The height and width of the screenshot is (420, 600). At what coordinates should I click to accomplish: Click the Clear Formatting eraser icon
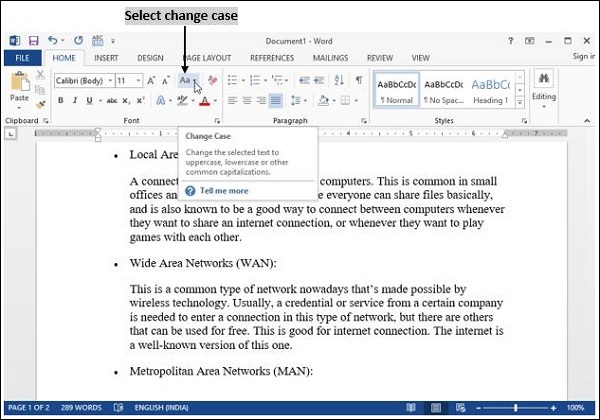tap(211, 80)
